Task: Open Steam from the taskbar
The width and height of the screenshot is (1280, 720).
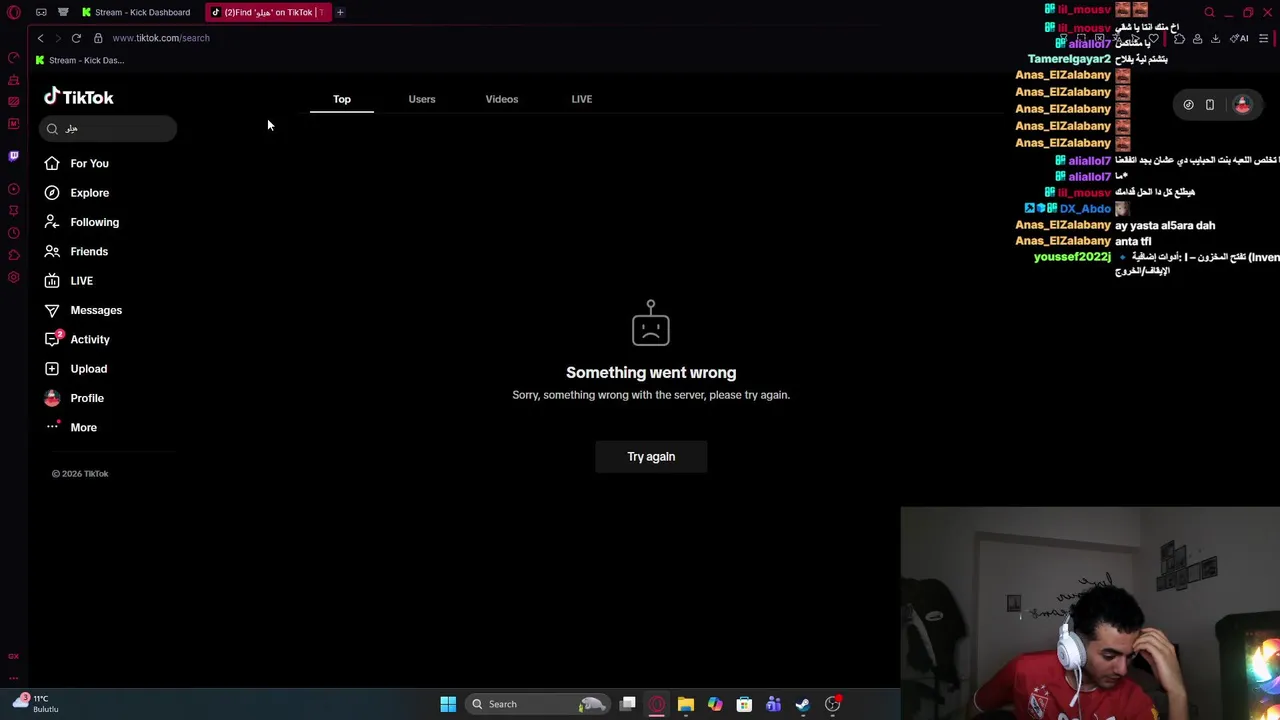Action: pyautogui.click(x=802, y=704)
